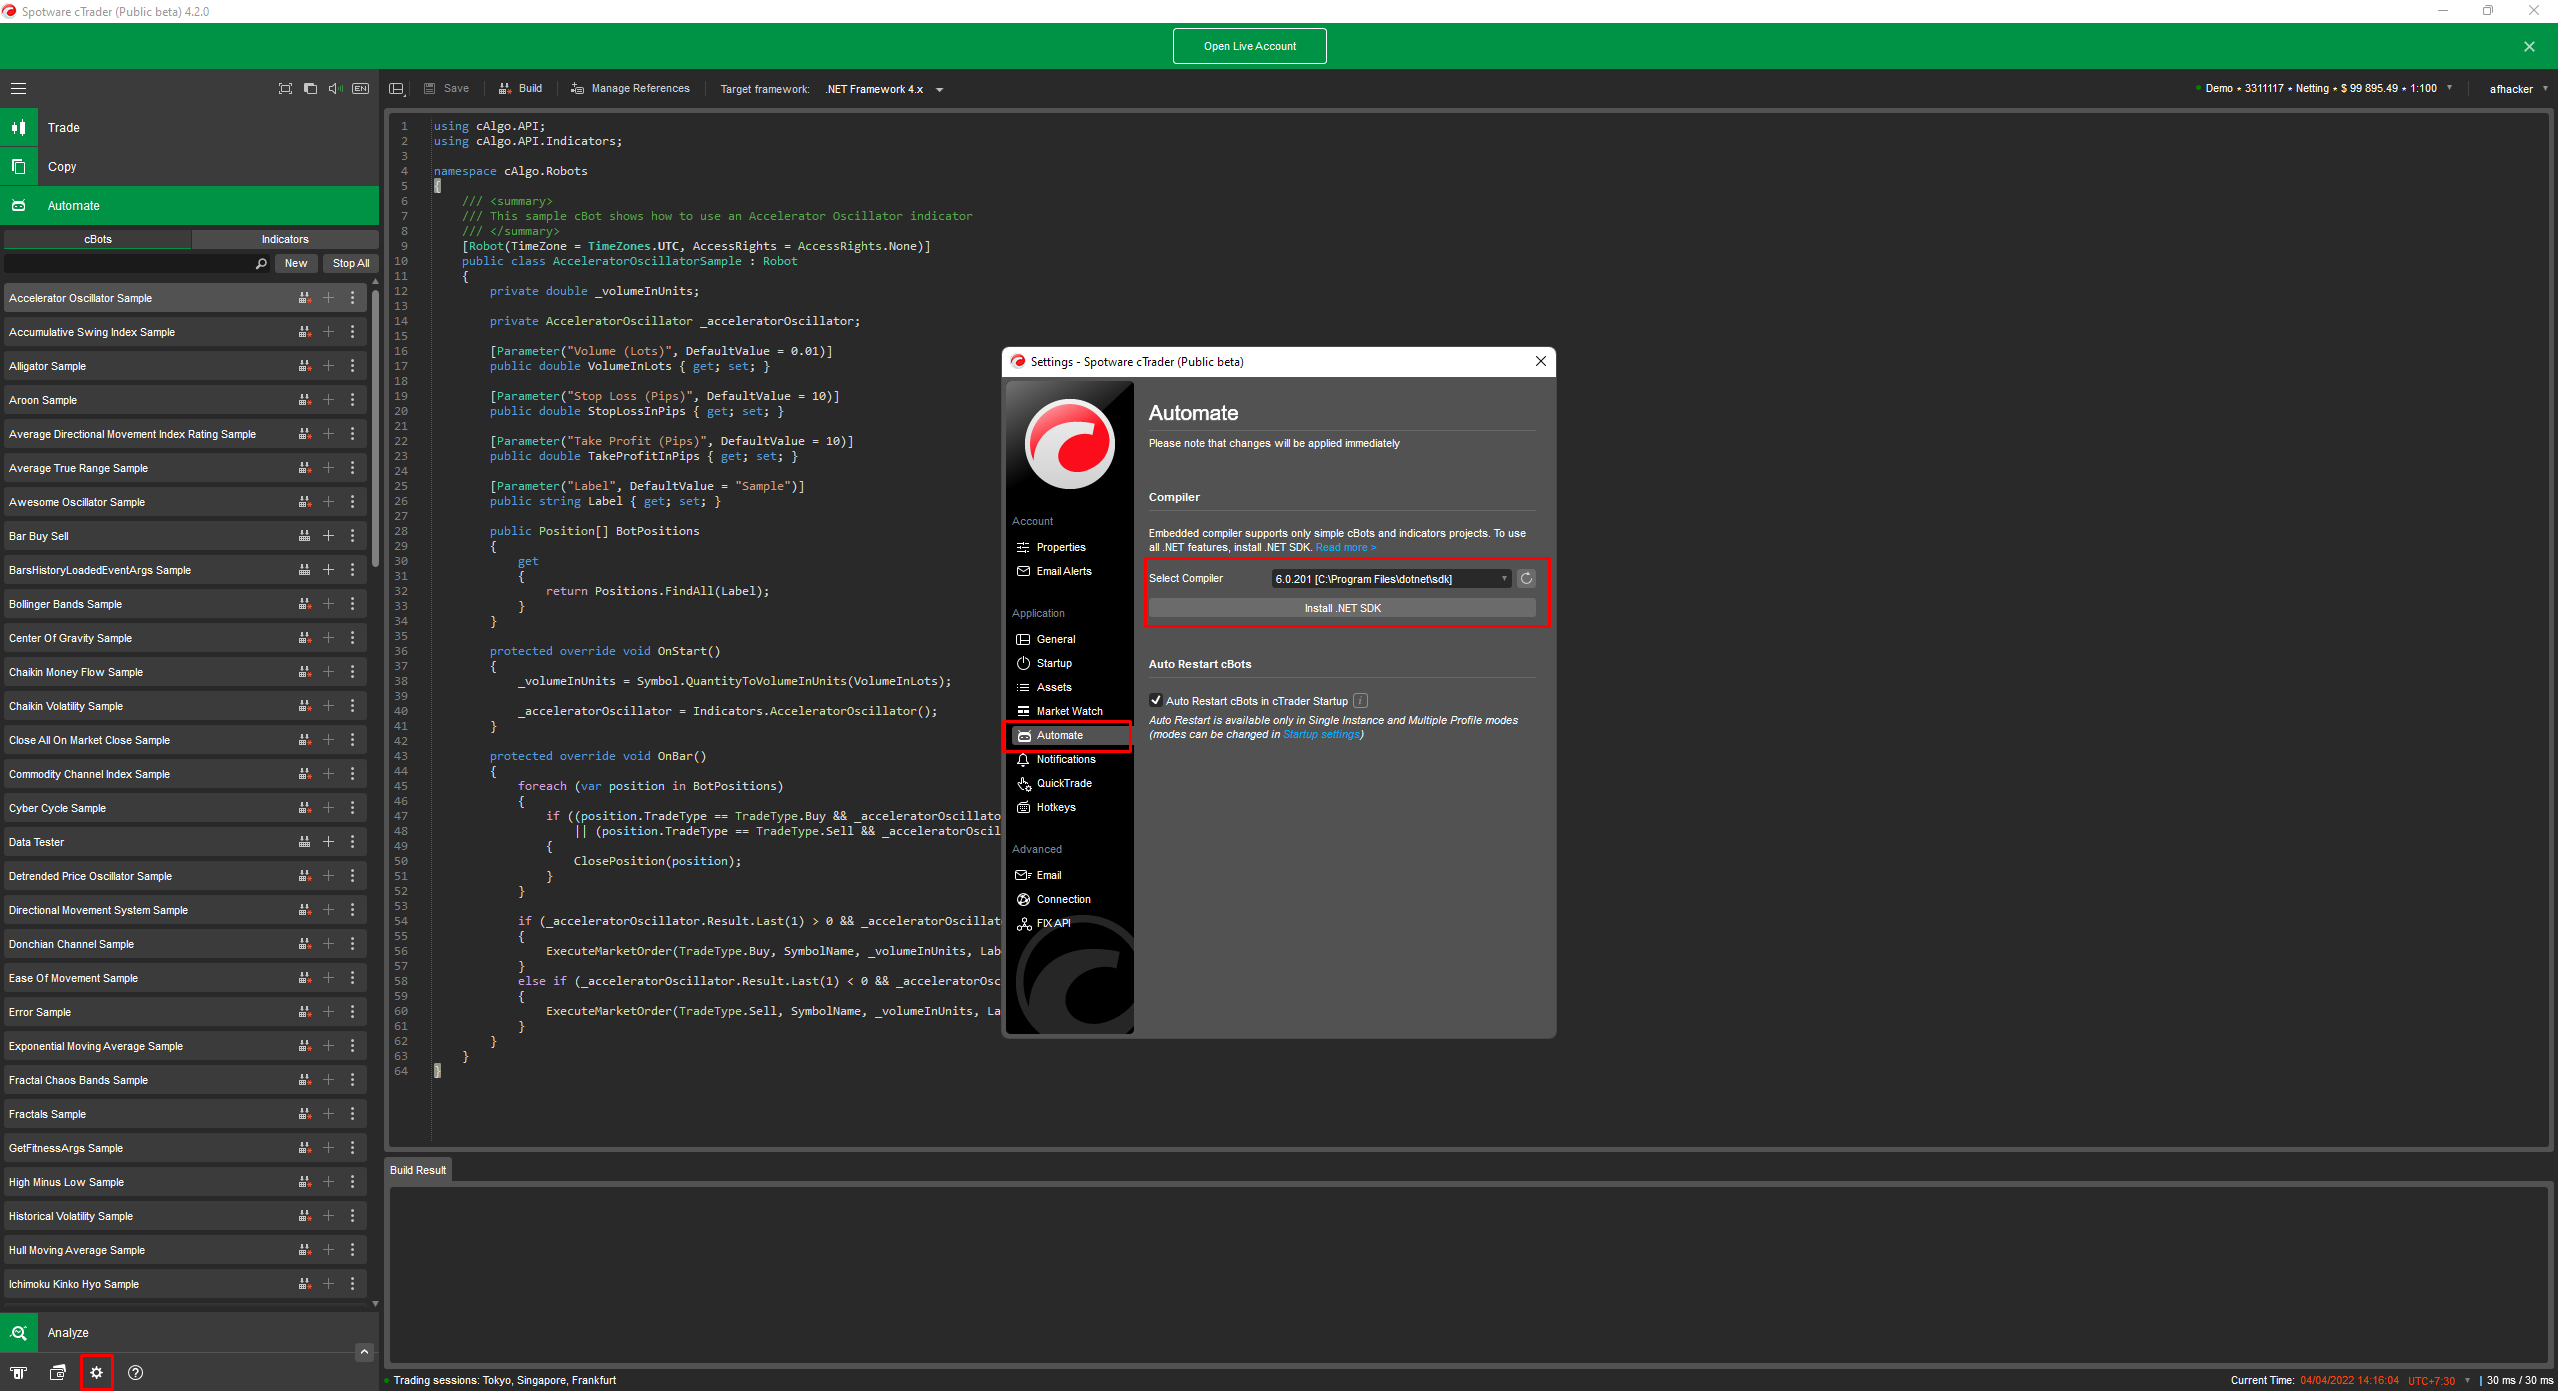Click the settings gear icon
This screenshot has height=1391, width=2558.
[x=96, y=1373]
